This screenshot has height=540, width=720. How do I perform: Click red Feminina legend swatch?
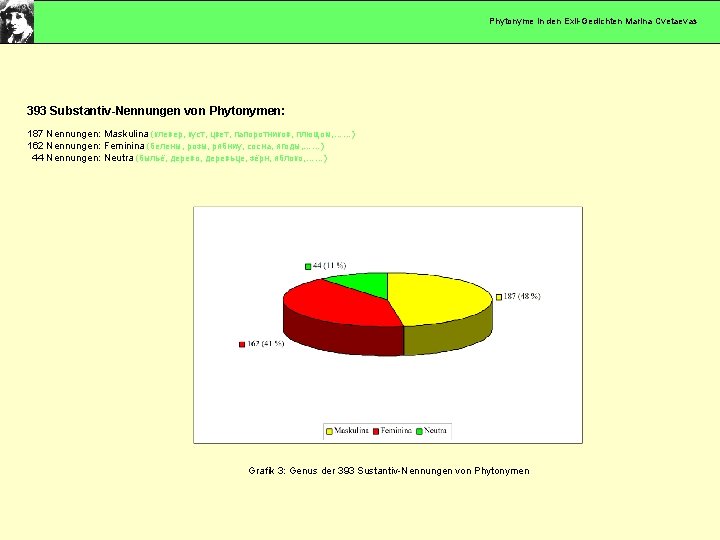click(376, 431)
